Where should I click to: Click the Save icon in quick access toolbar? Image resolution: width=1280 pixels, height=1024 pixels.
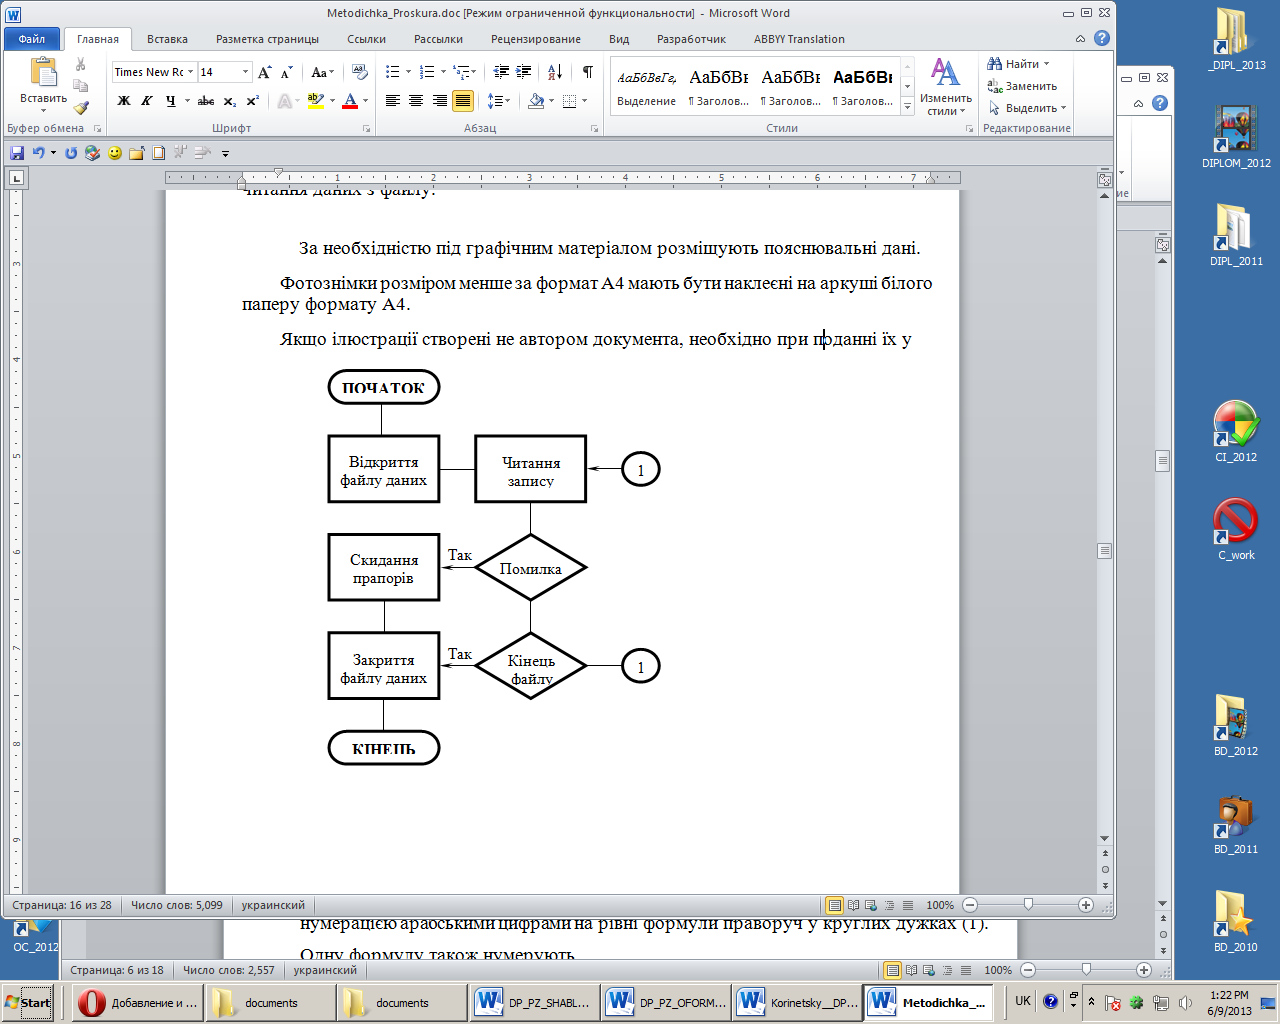(17, 153)
